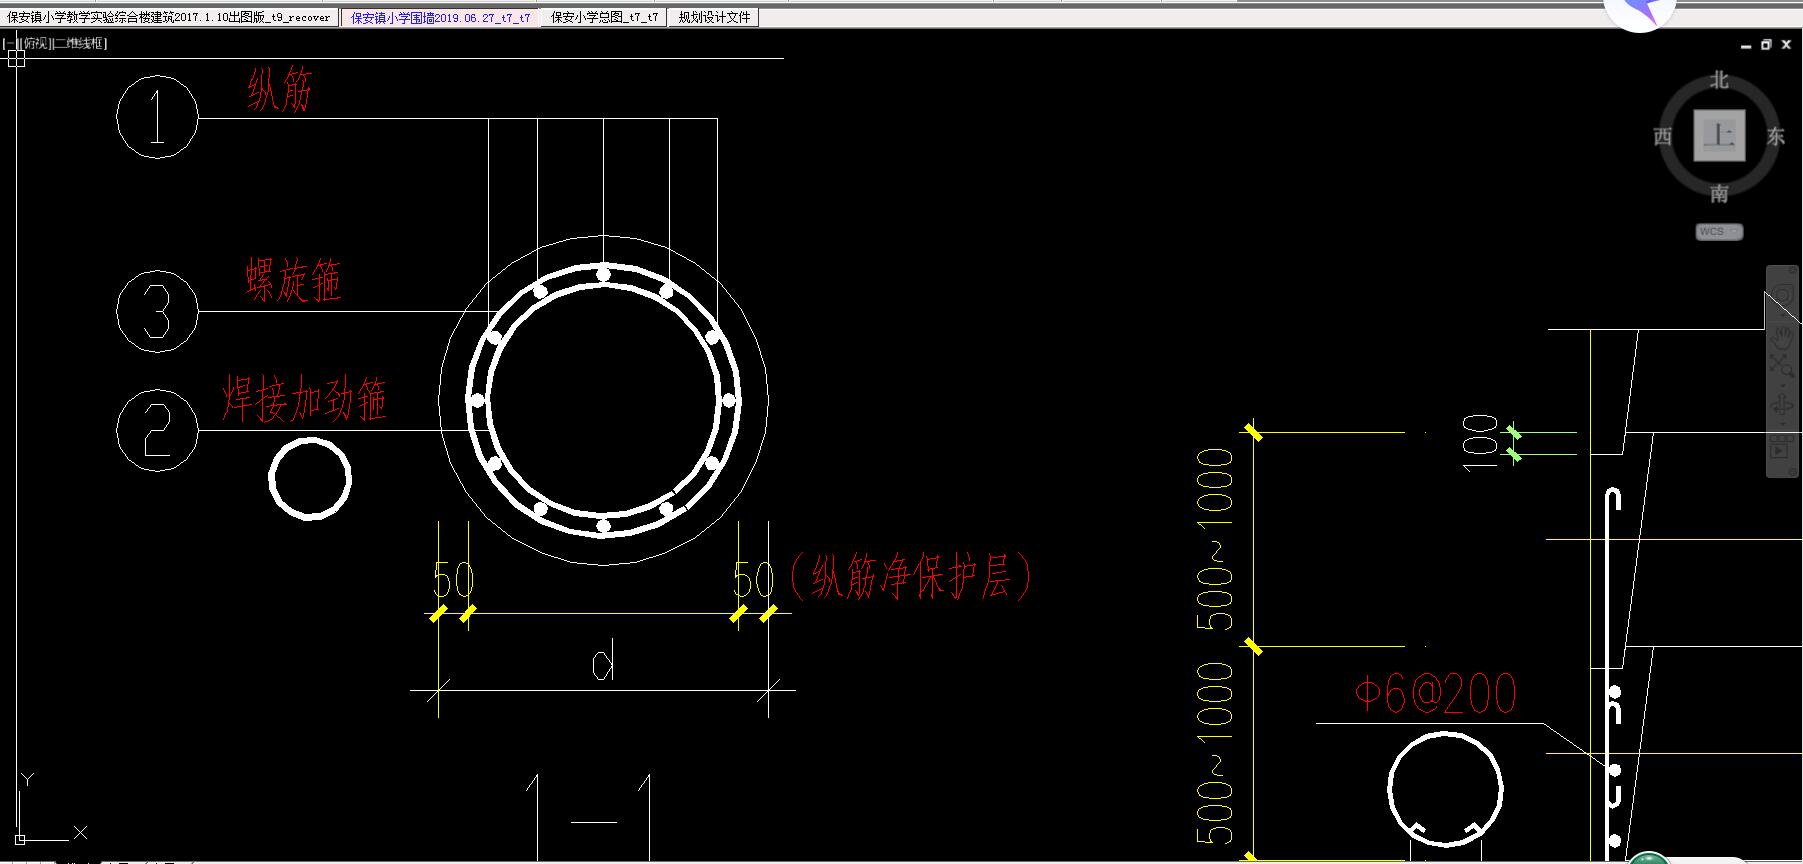Click the UCS origin icon
Screen dimensions: 1803x864
[x=19, y=838]
